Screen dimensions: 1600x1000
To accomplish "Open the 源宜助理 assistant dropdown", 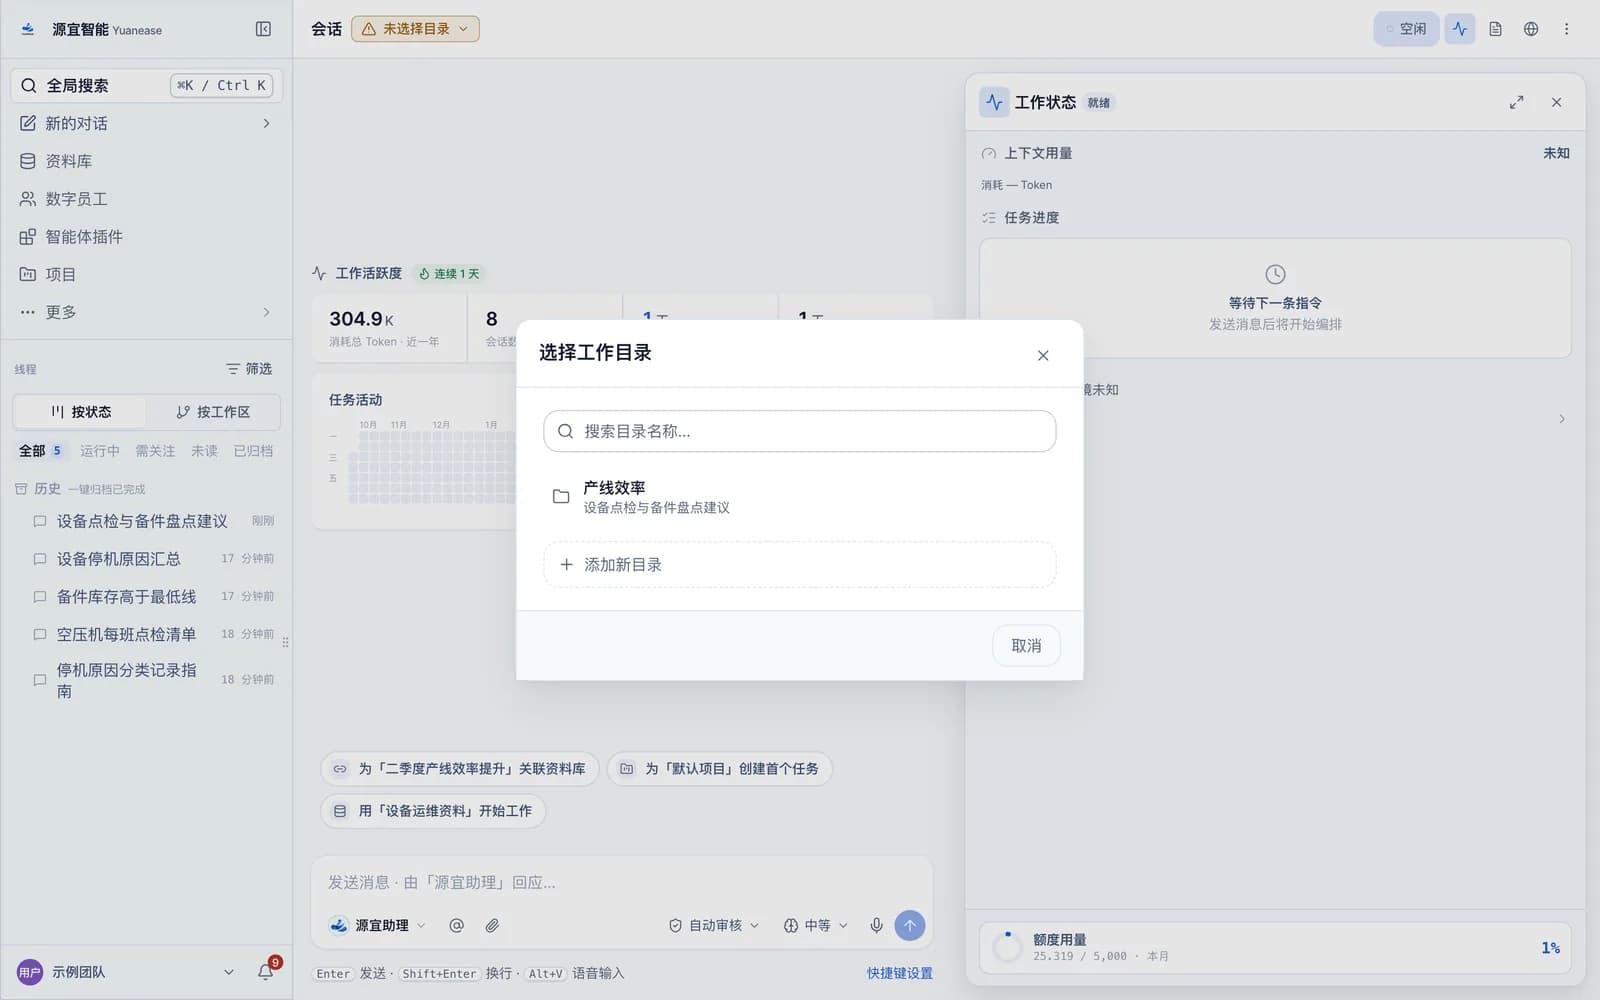I will point(378,926).
